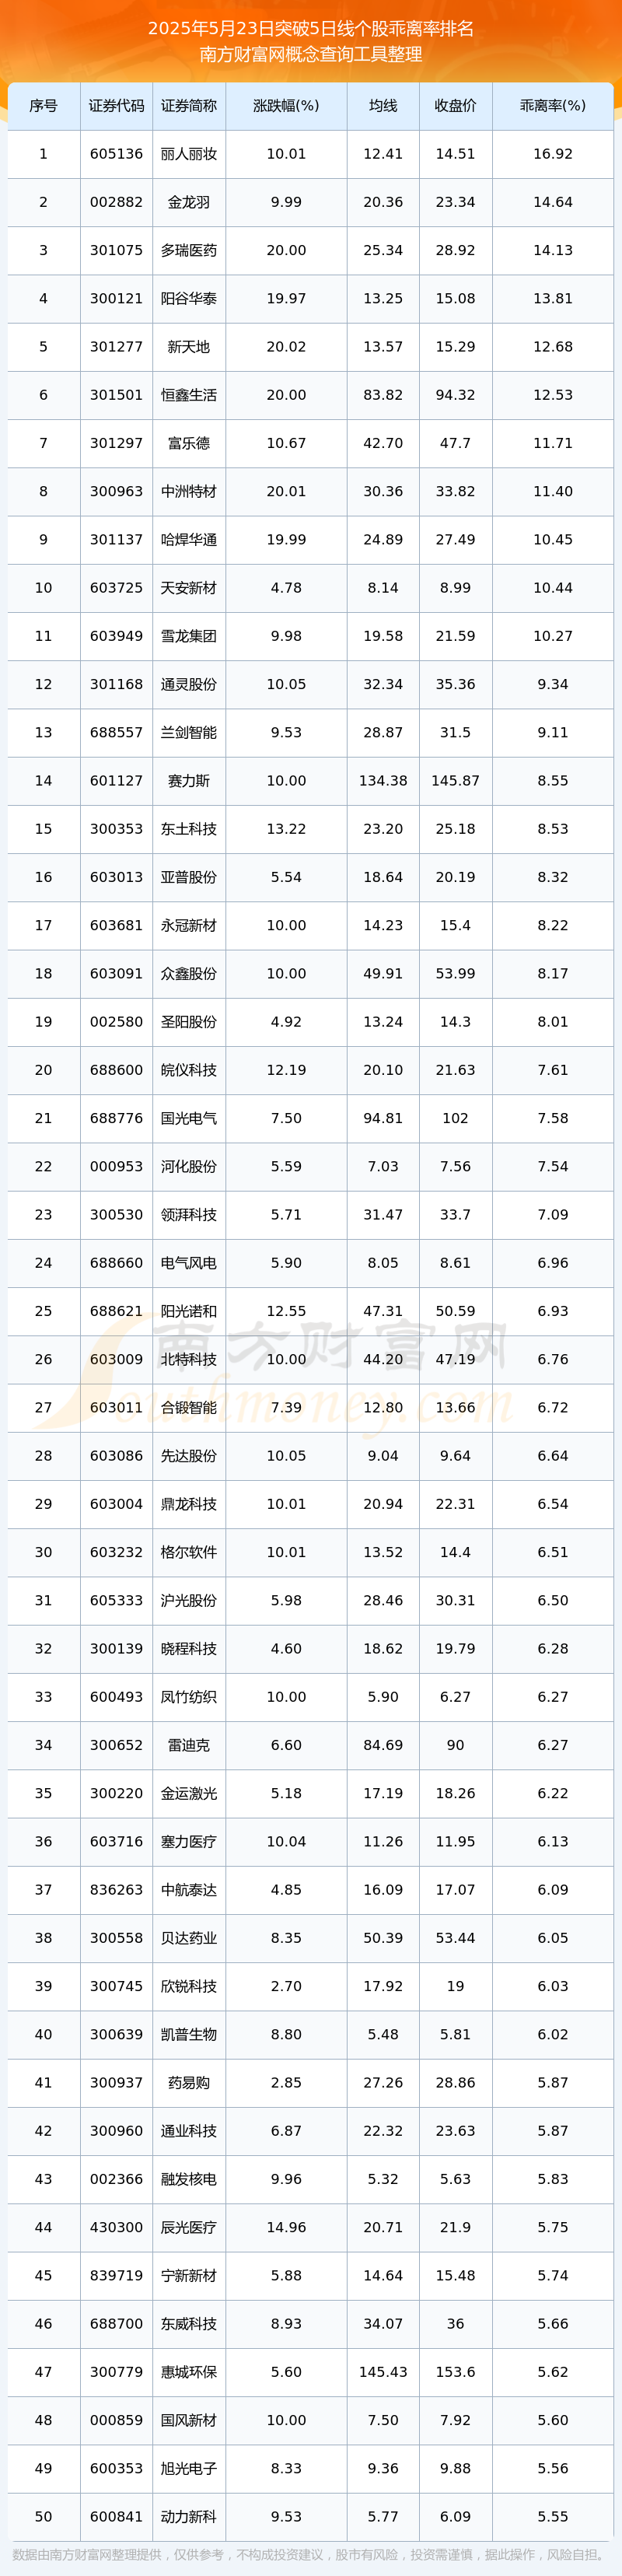Select stock name 塞力医疗
Screen dimensions: 622x2576
[189, 1842]
